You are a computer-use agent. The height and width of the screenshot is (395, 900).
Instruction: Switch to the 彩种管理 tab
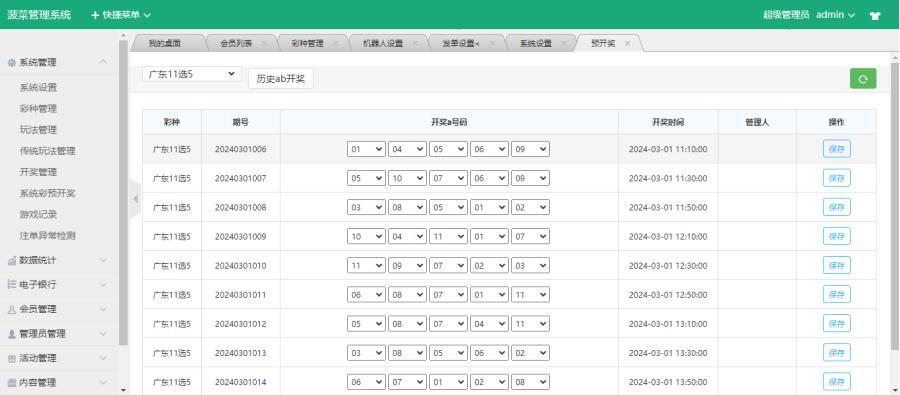[307, 43]
